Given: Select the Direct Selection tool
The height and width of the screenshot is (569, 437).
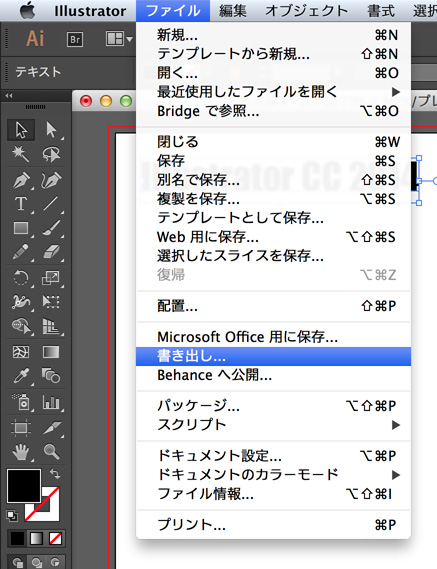Looking at the screenshot, I should pos(51,130).
